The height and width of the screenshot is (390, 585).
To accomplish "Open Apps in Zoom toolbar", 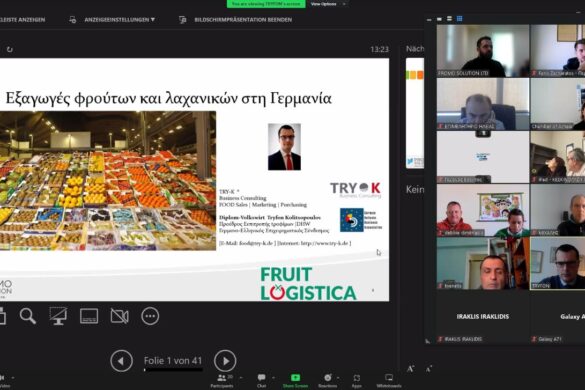I will click(357, 381).
